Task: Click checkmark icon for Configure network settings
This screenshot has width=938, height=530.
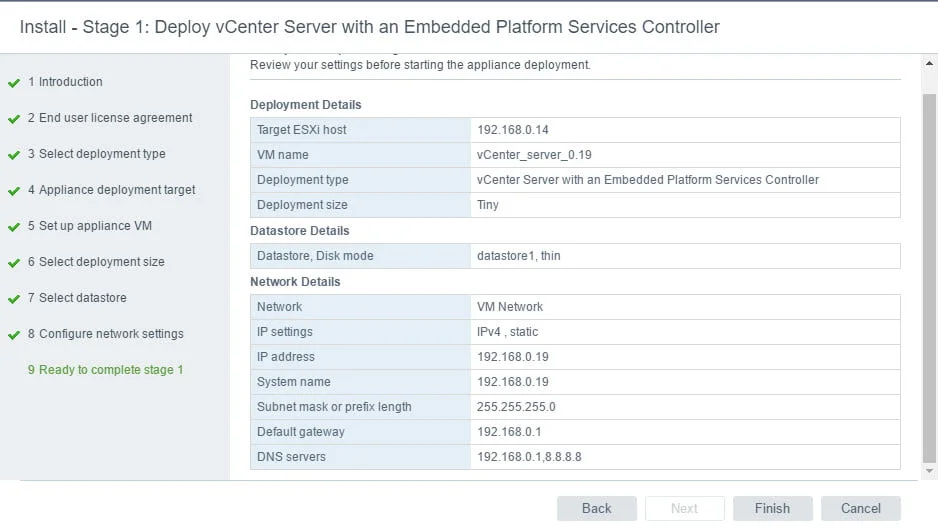Action: coord(14,335)
